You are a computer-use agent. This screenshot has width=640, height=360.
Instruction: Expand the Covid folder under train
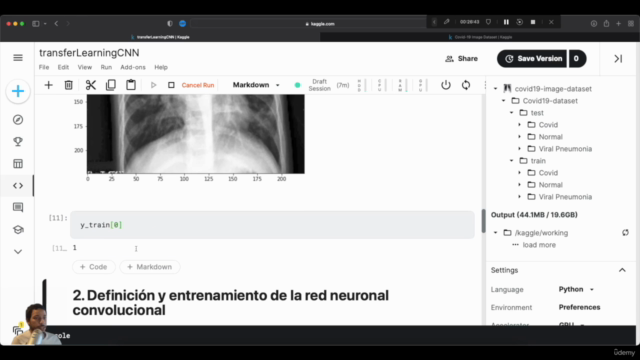[x=520, y=173]
